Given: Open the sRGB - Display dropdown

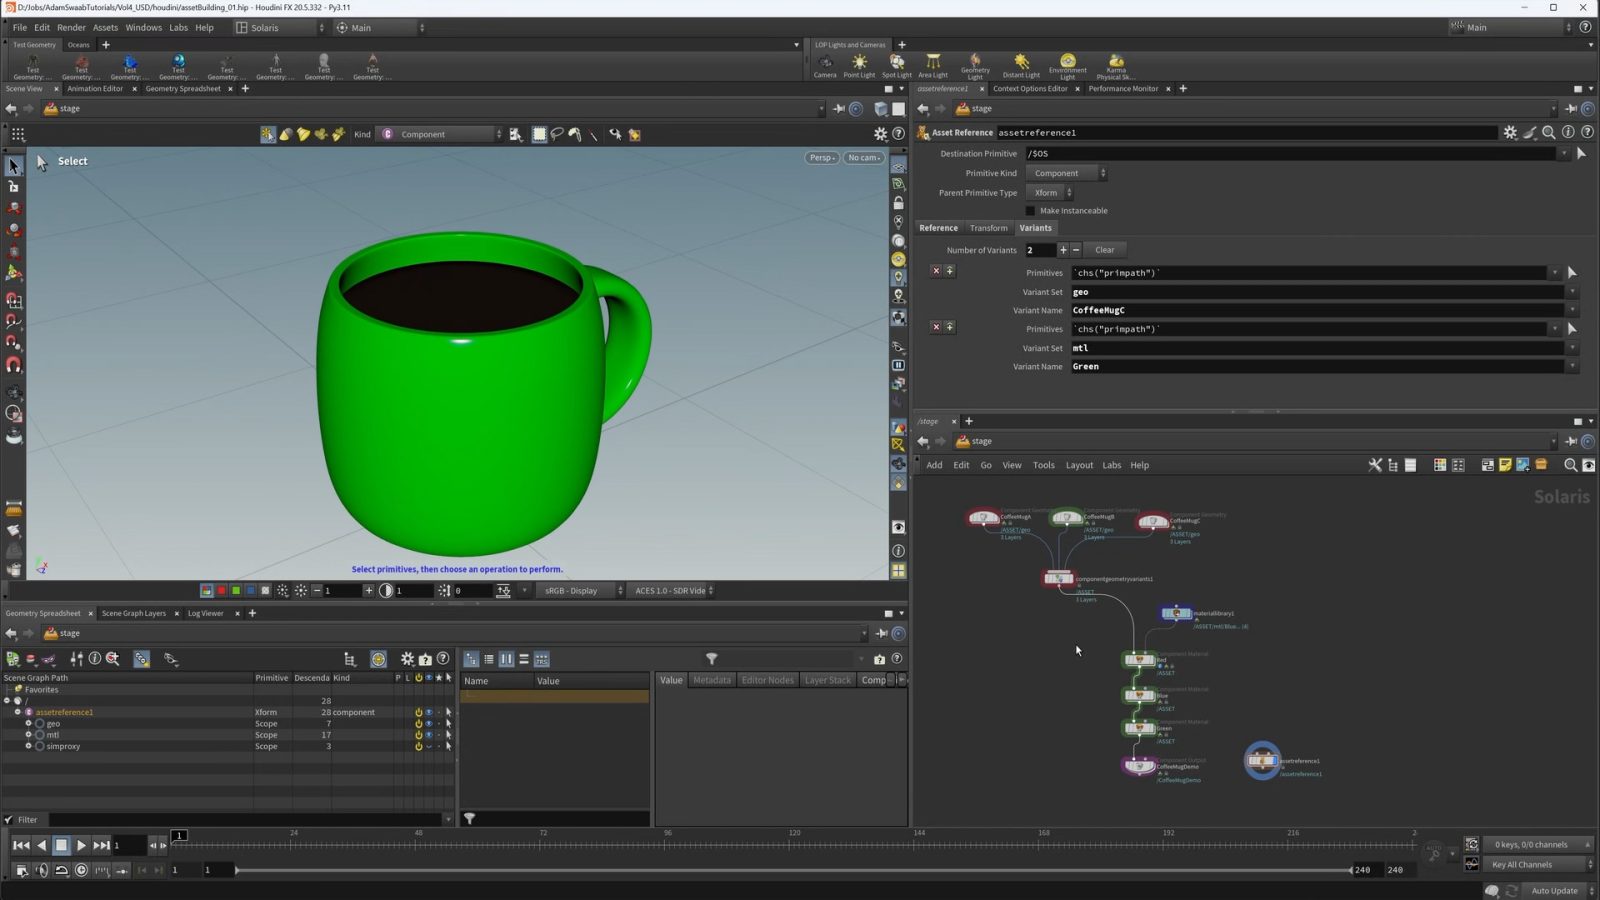Looking at the screenshot, I should (x=580, y=590).
